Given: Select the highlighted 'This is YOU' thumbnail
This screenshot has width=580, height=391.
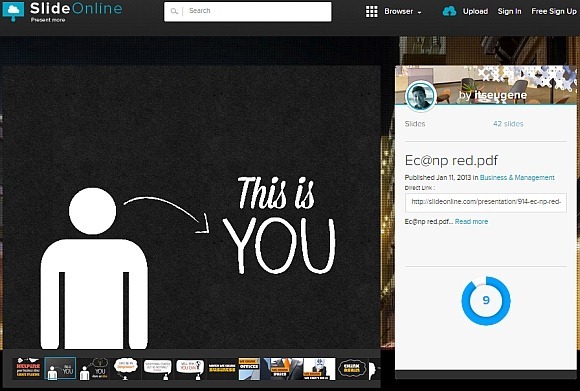Looking at the screenshot, I should tap(60, 368).
